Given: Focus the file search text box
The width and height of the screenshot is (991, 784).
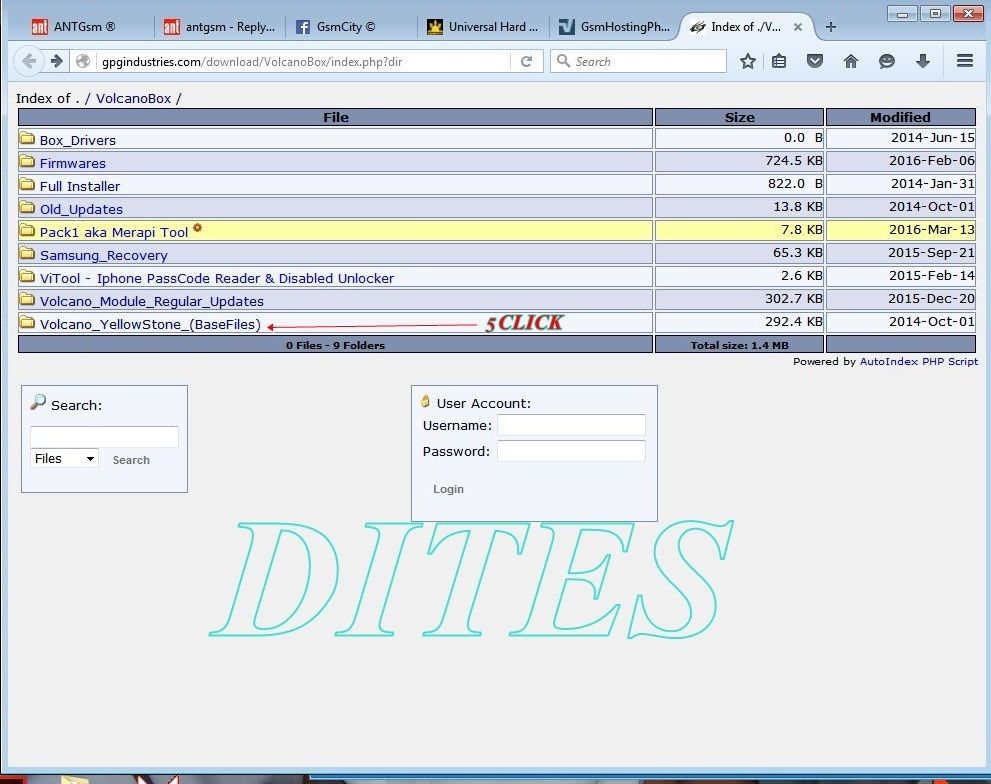Looking at the screenshot, I should 104,436.
